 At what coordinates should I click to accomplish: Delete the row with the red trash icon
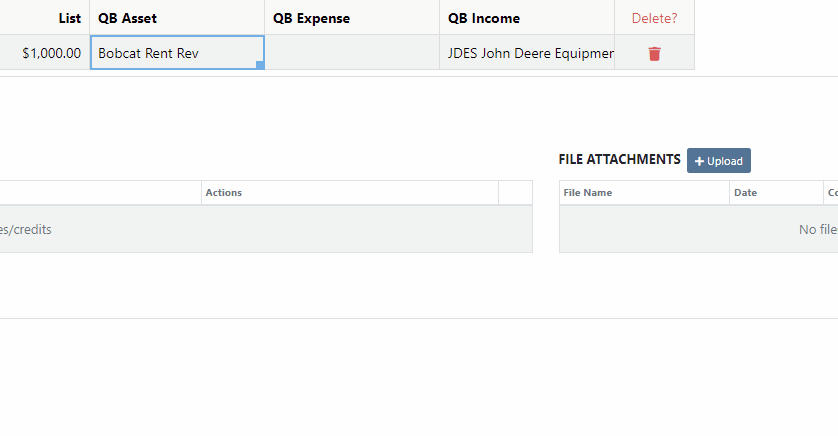654,53
